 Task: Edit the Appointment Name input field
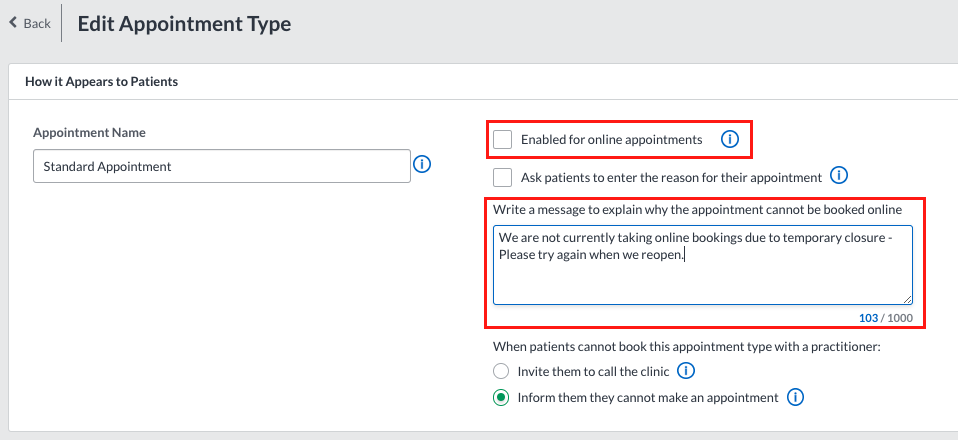click(x=222, y=166)
